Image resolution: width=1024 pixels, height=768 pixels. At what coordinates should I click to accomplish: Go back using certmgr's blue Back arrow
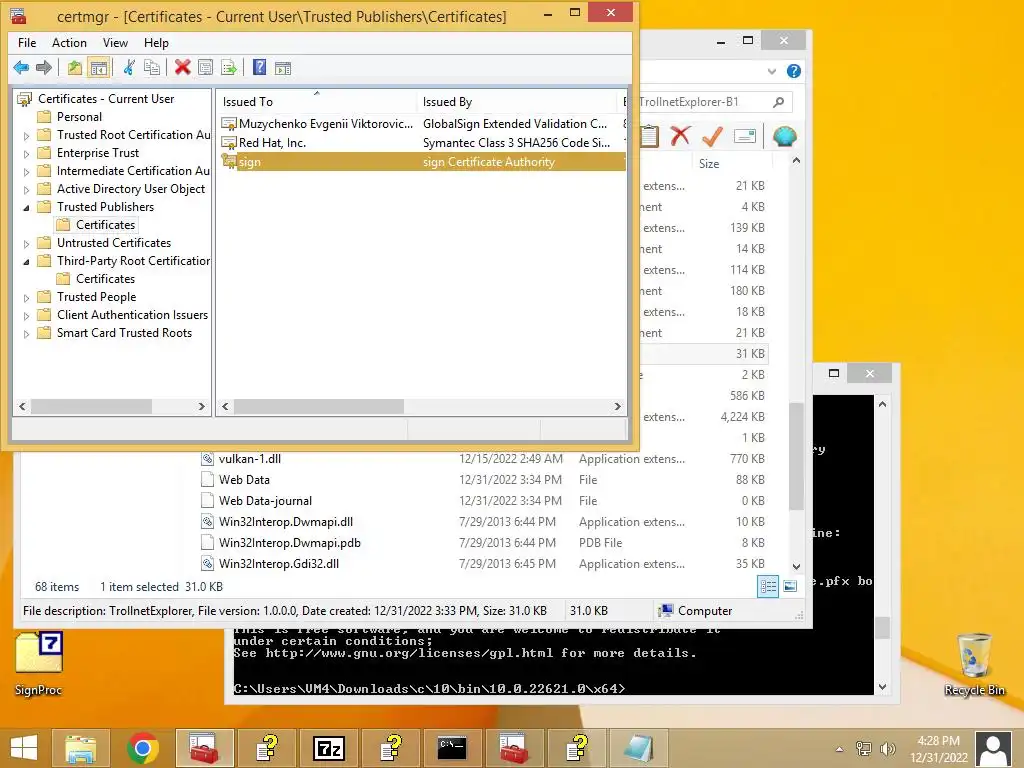pos(21,67)
